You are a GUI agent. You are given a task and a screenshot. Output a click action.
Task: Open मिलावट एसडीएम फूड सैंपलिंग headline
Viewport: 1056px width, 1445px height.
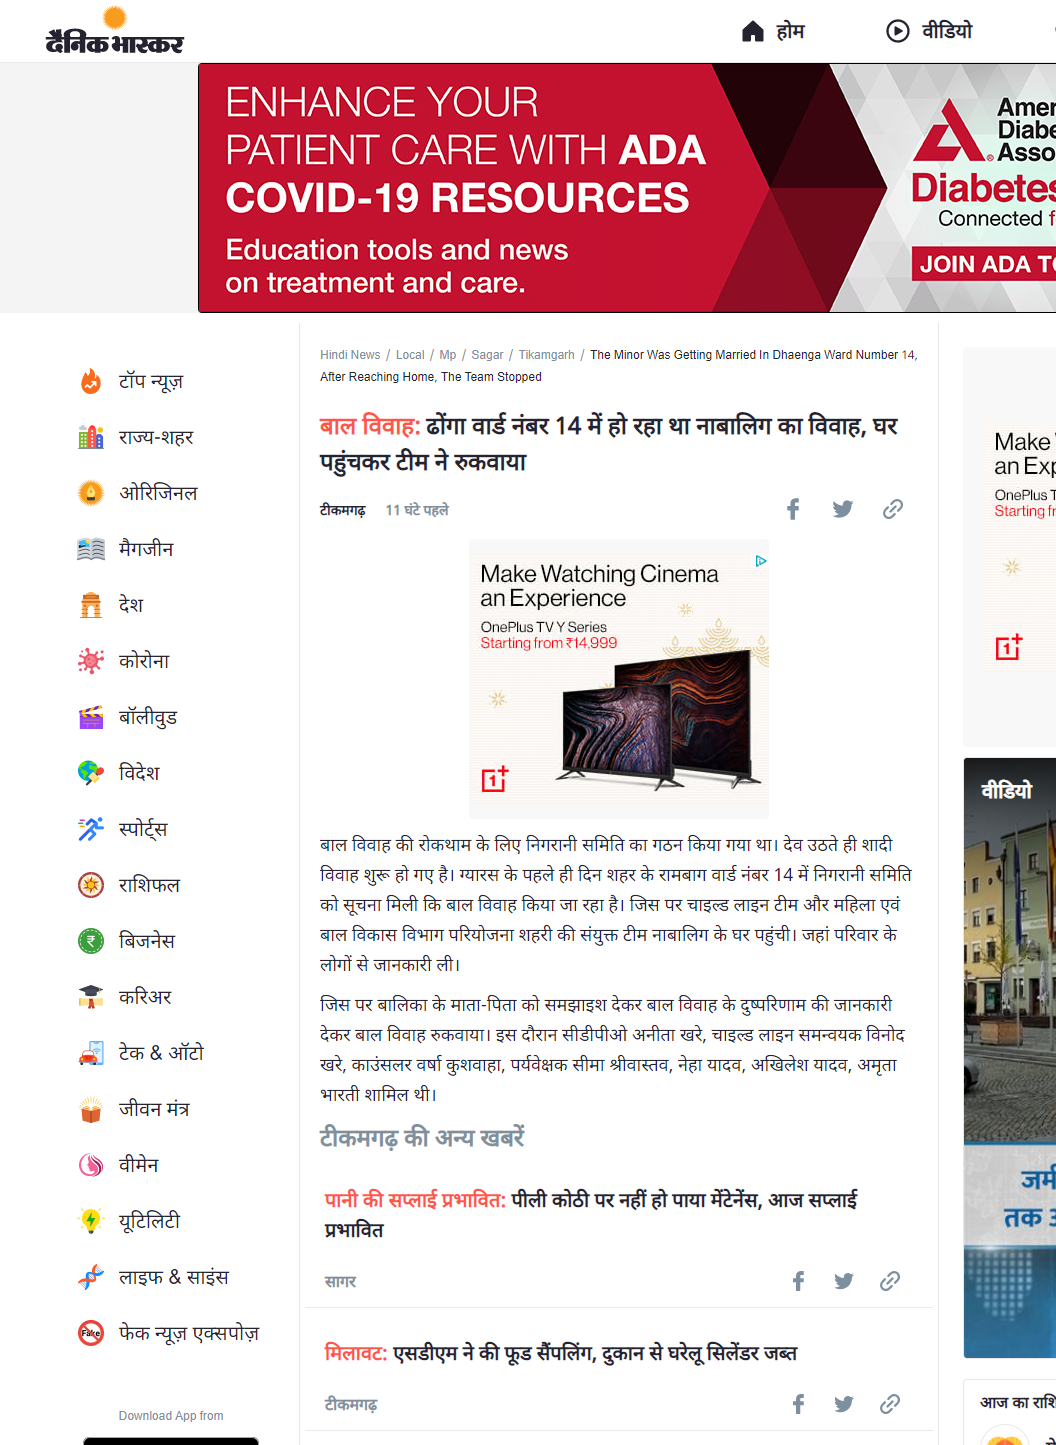click(561, 1353)
